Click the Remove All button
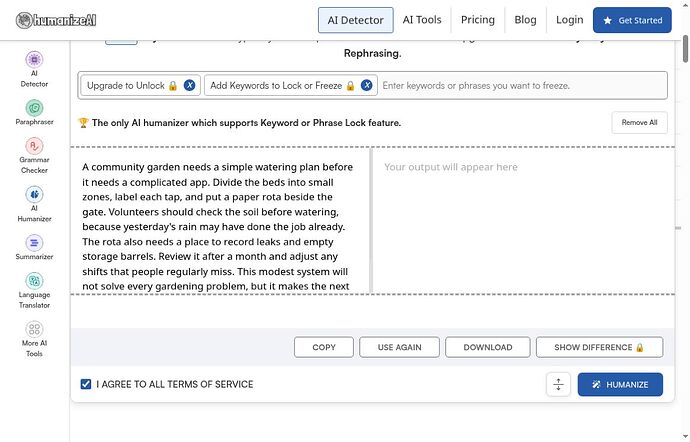Screen dimensions: 690x442 [x=639, y=122]
